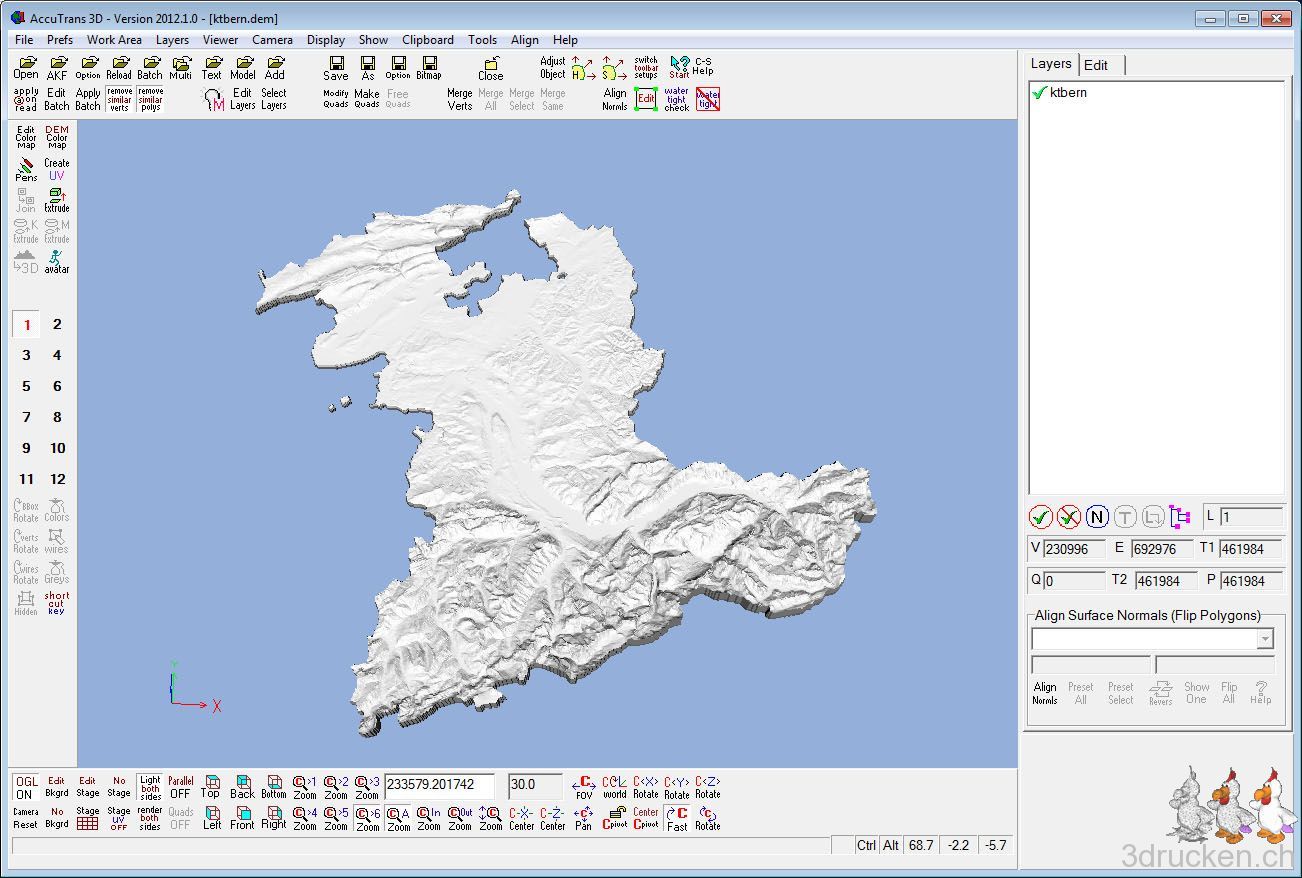
Task: Run the water tight check tool
Action: (x=677, y=99)
